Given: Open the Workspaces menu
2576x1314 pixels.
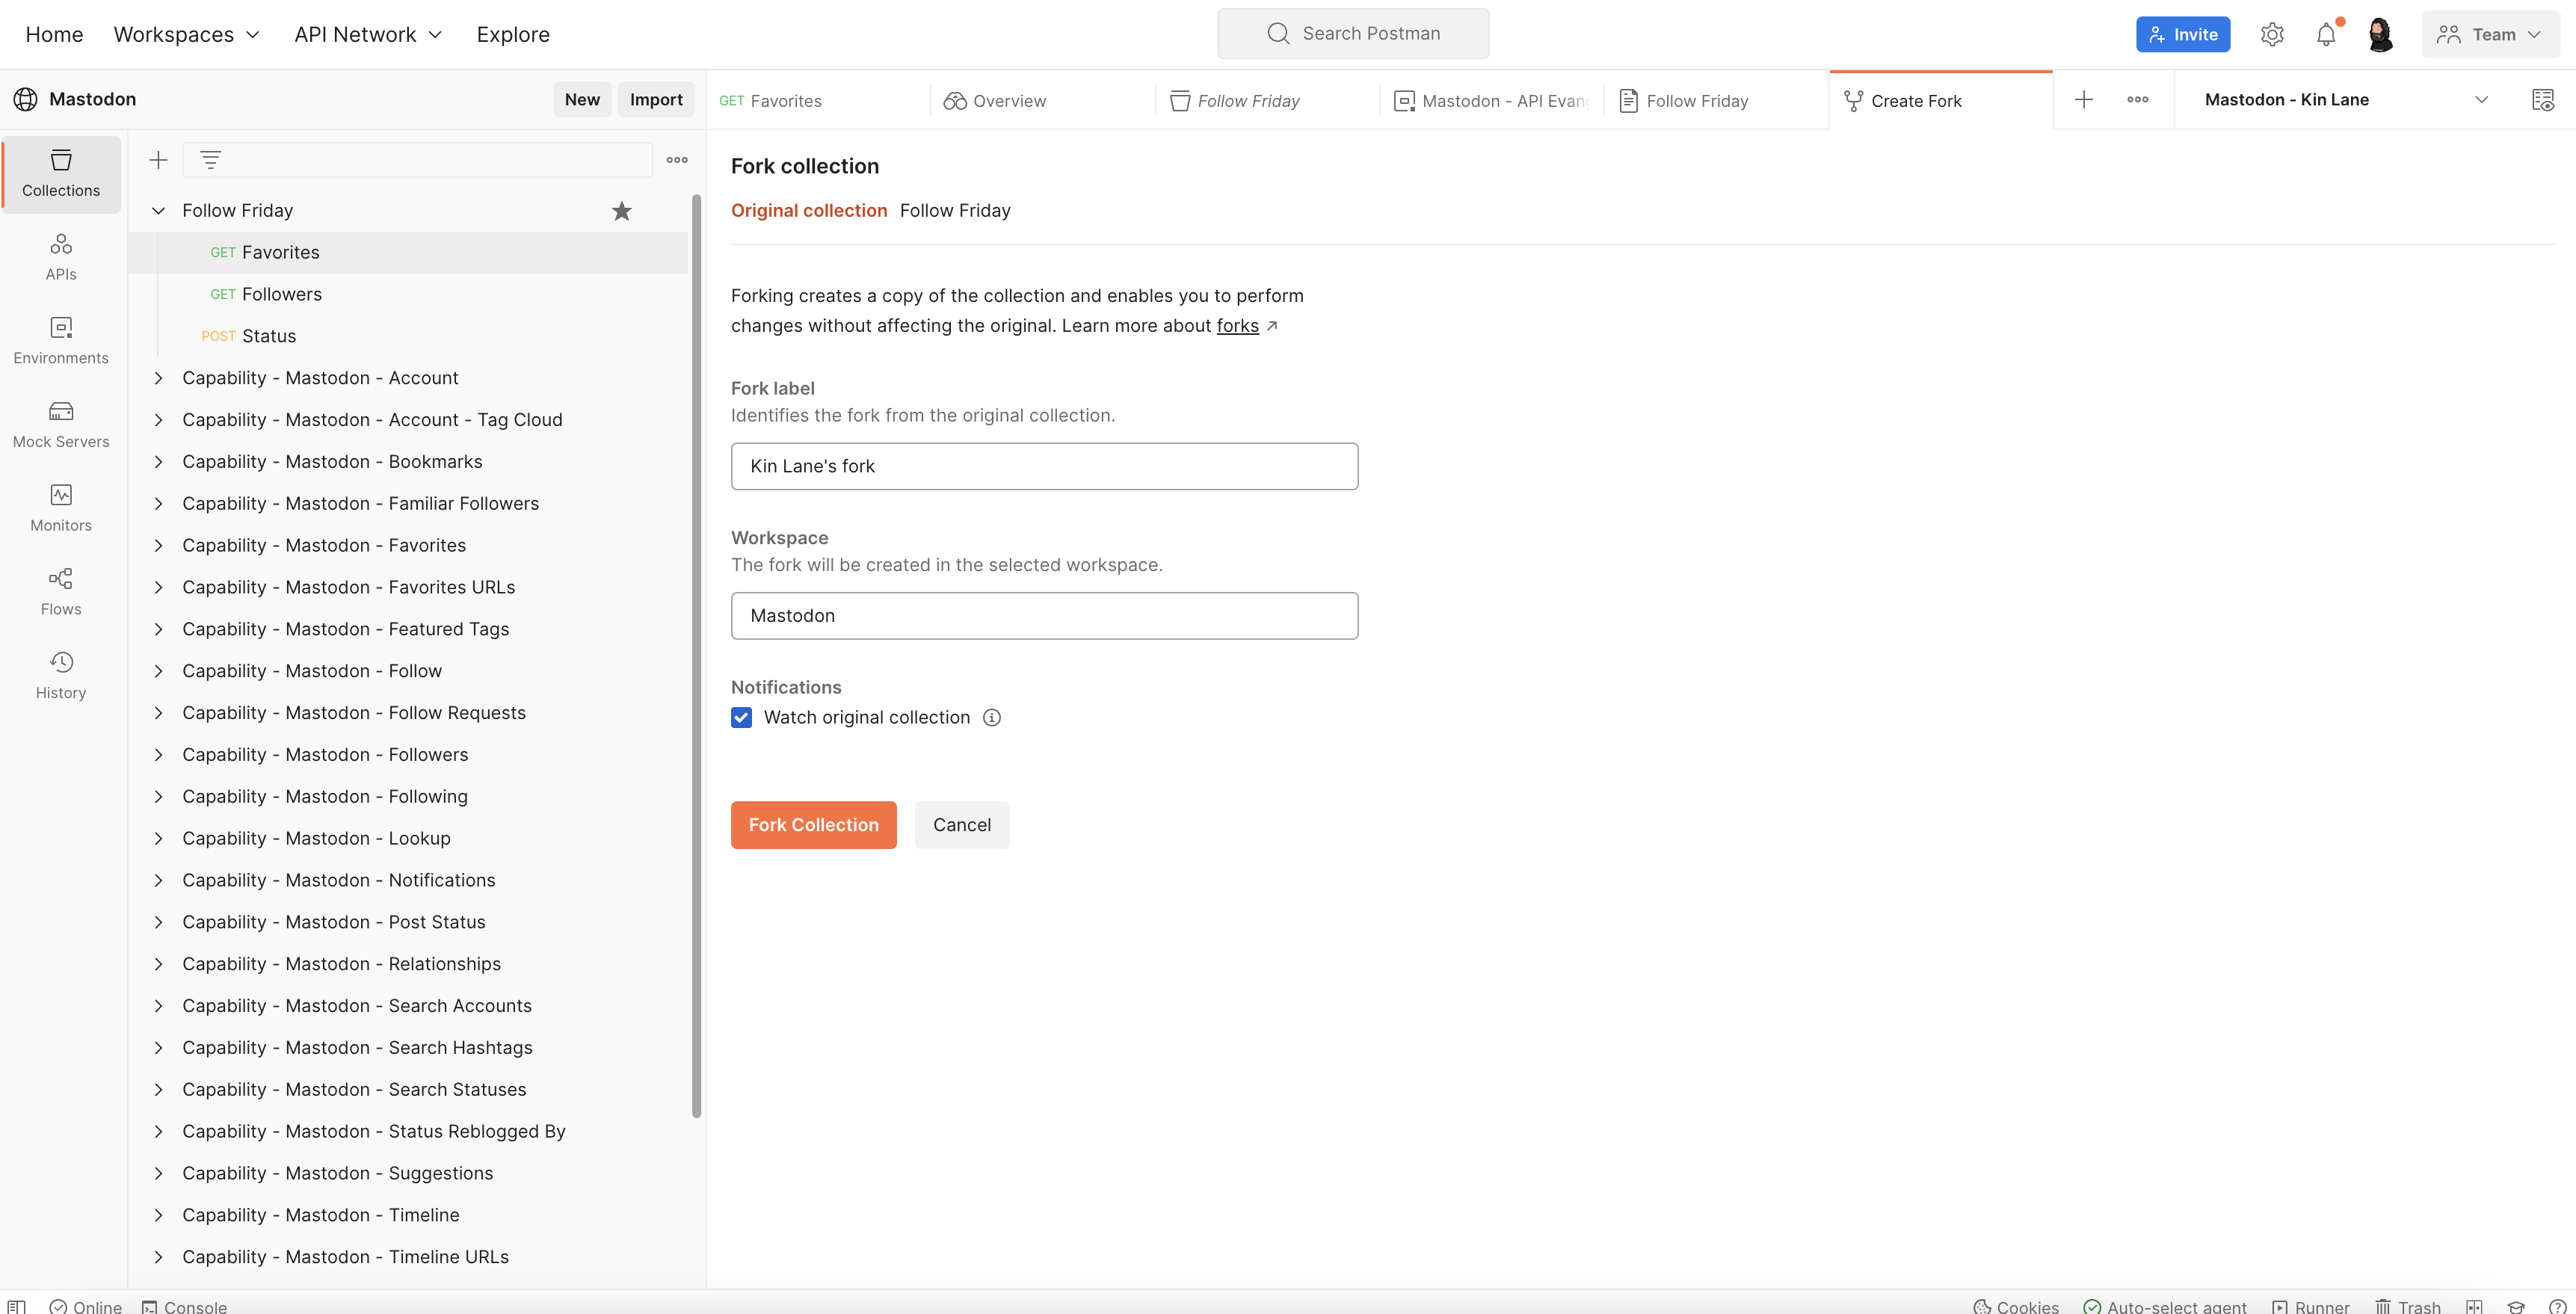Looking at the screenshot, I should (x=186, y=34).
